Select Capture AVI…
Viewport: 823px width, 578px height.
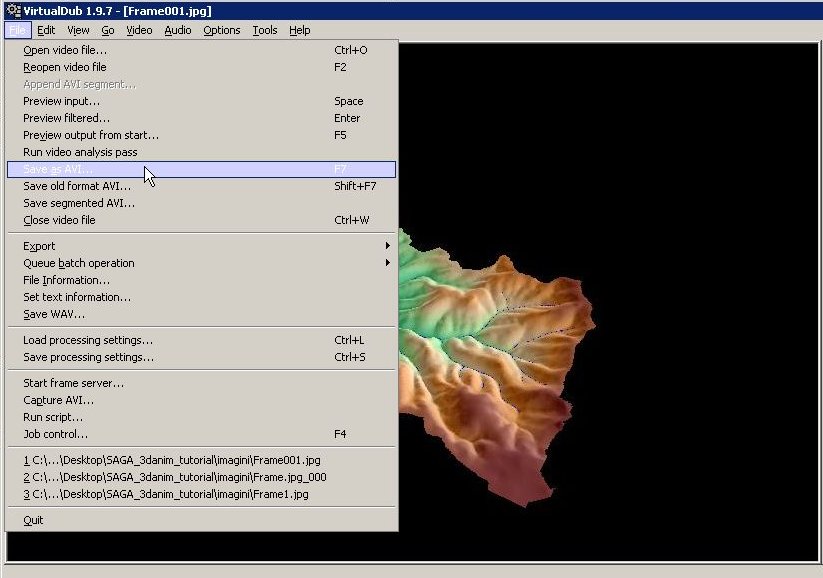coord(202,400)
